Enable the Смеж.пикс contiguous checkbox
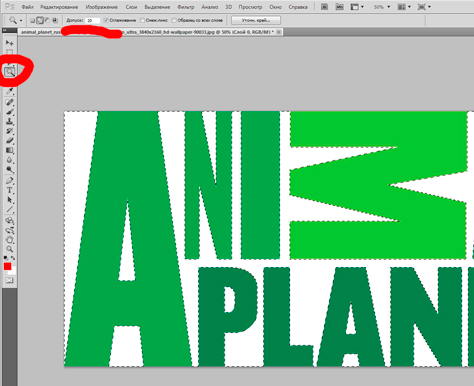The height and width of the screenshot is (386, 474). tap(142, 20)
